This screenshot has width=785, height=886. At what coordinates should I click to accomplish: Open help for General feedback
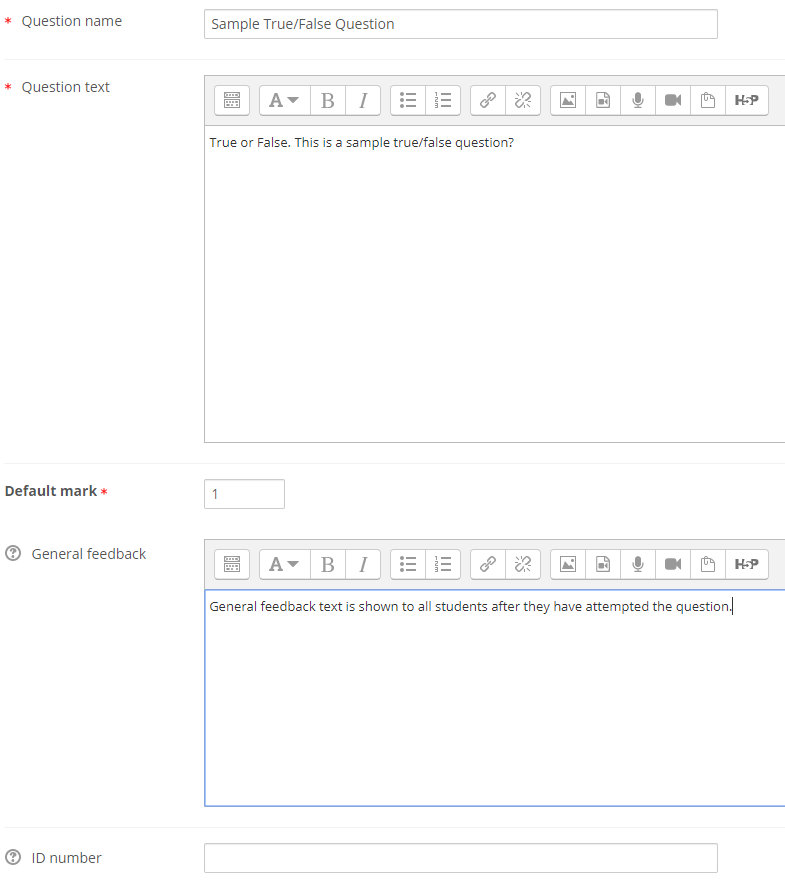coord(13,553)
